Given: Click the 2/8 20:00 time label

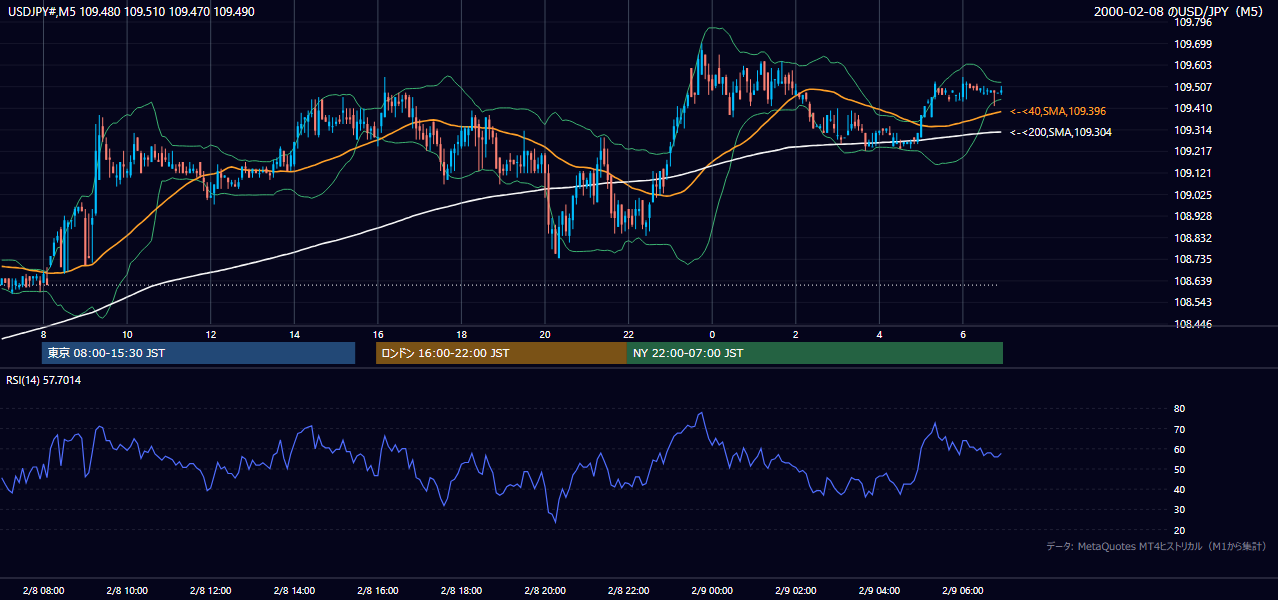Looking at the screenshot, I should point(545,590).
